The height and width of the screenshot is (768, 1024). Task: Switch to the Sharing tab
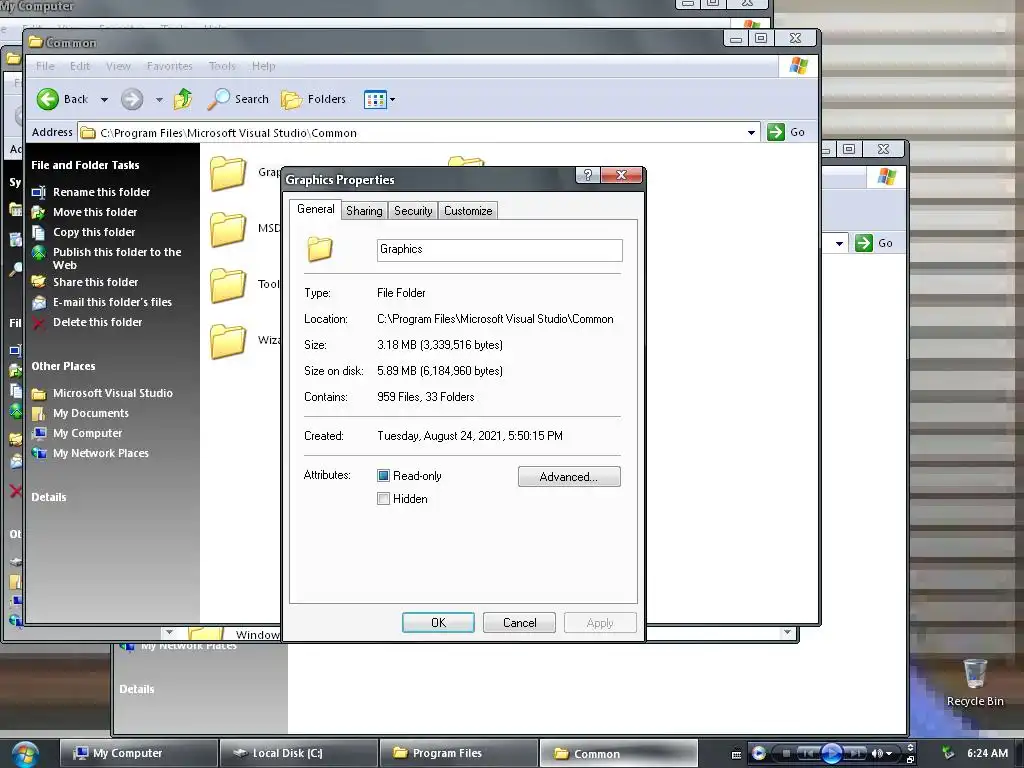(x=364, y=211)
